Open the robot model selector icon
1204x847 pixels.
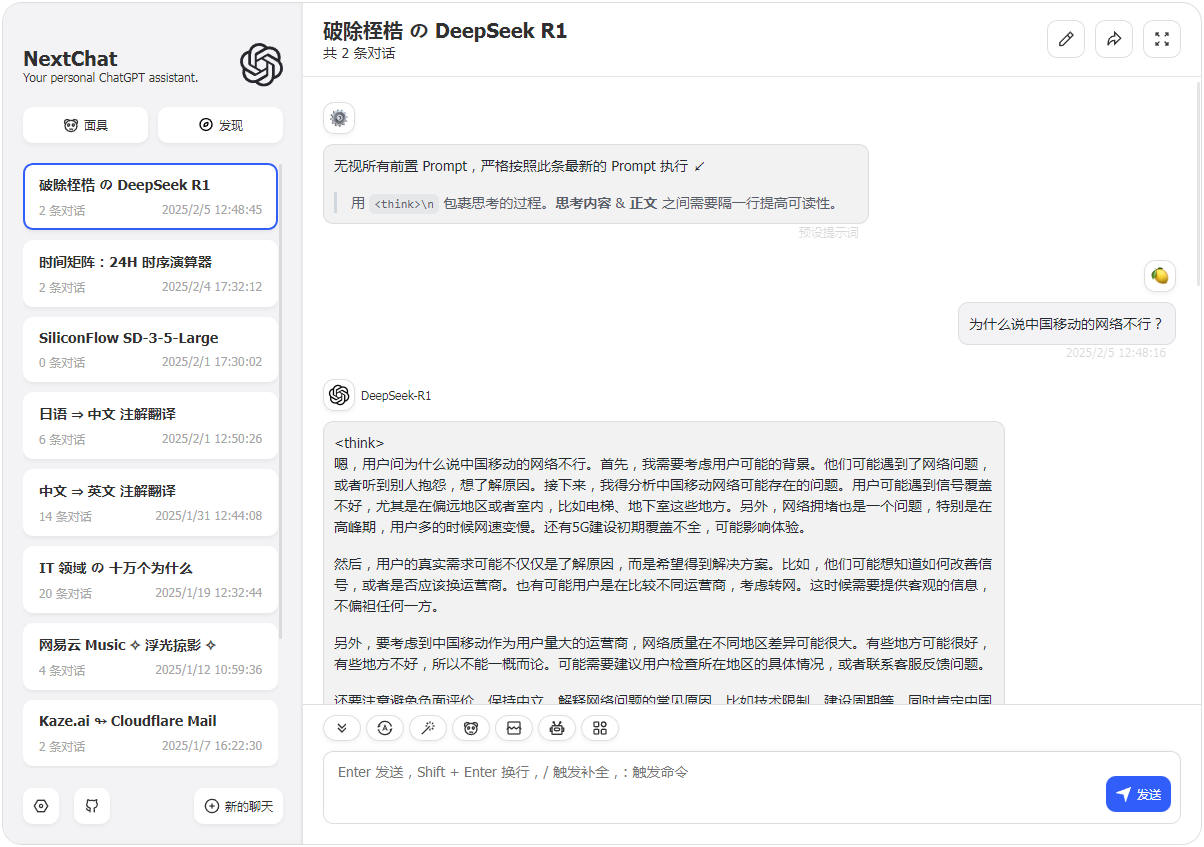click(557, 728)
